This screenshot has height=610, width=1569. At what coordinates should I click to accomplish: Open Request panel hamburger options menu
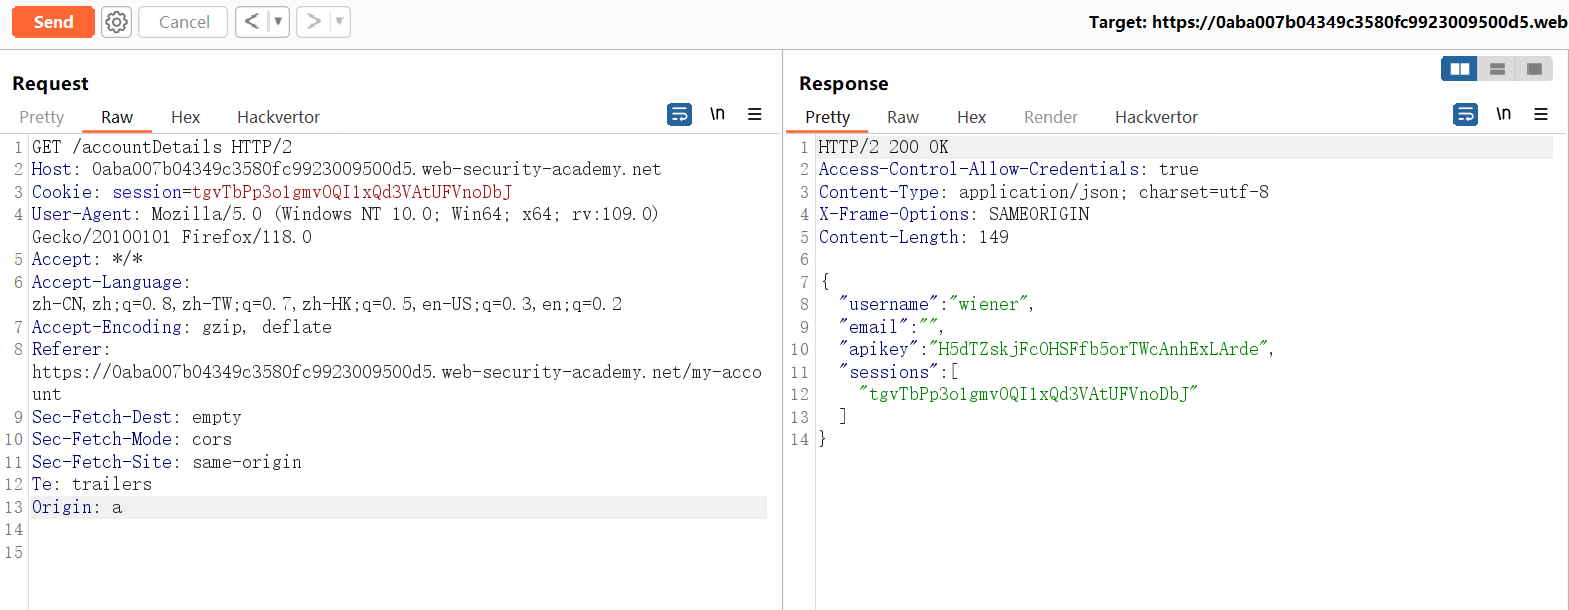coord(755,114)
